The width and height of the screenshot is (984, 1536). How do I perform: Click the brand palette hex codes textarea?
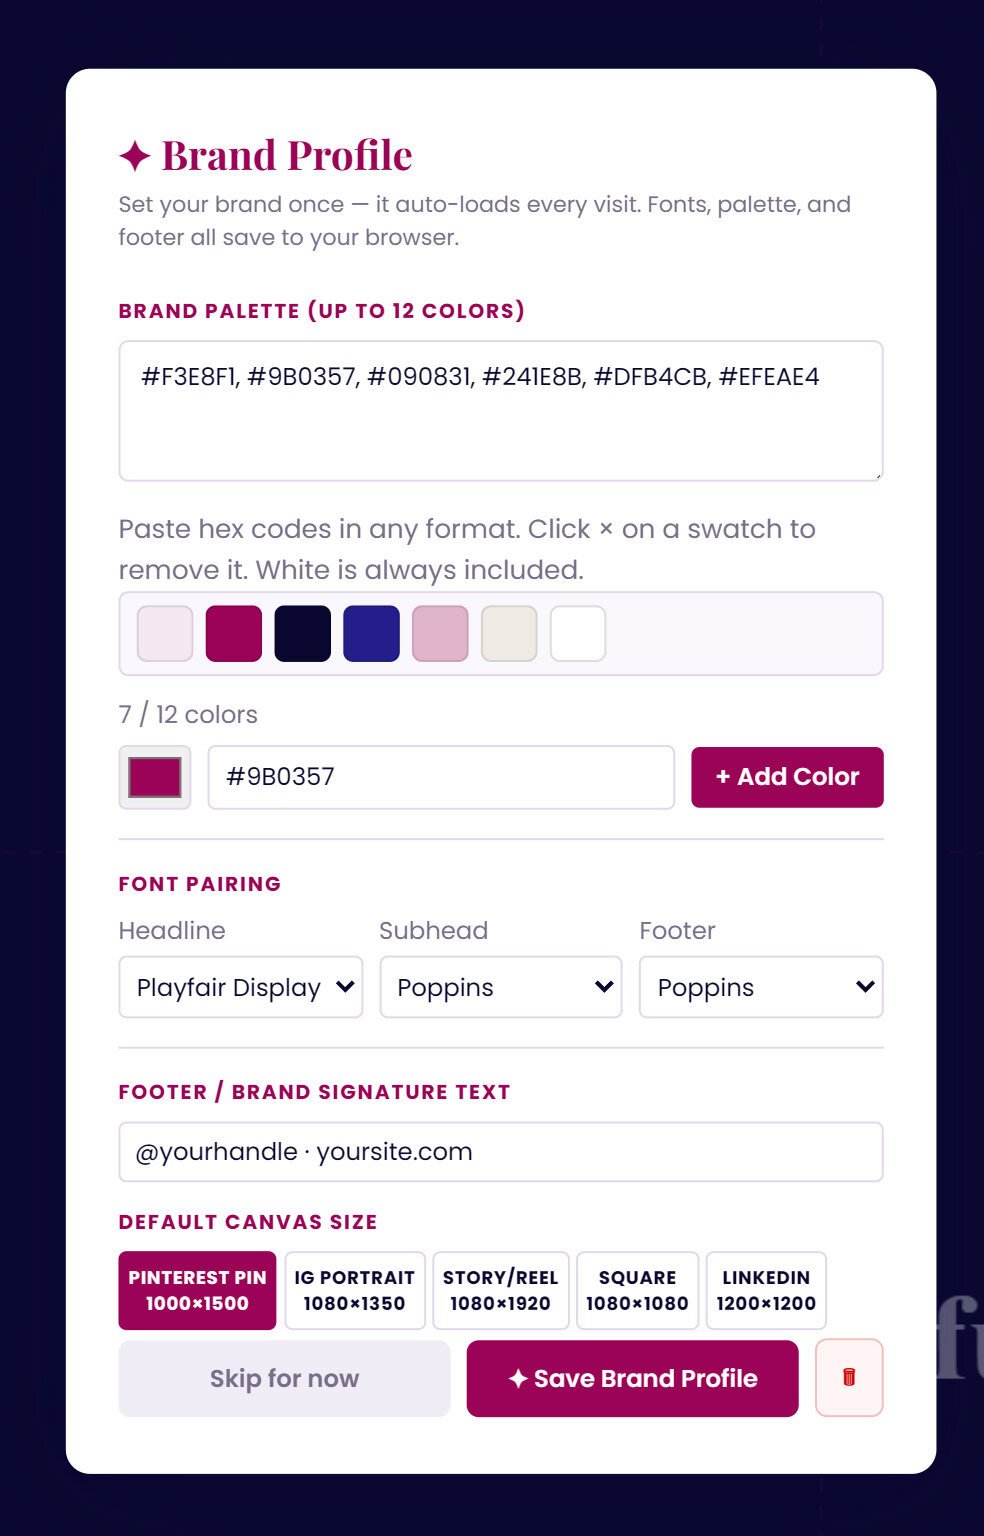500,410
